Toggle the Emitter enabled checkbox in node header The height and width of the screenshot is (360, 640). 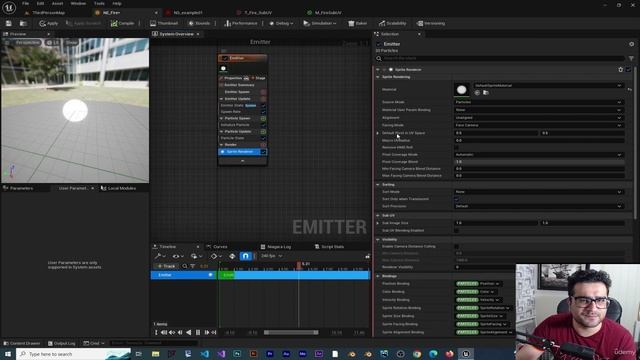(x=224, y=58)
